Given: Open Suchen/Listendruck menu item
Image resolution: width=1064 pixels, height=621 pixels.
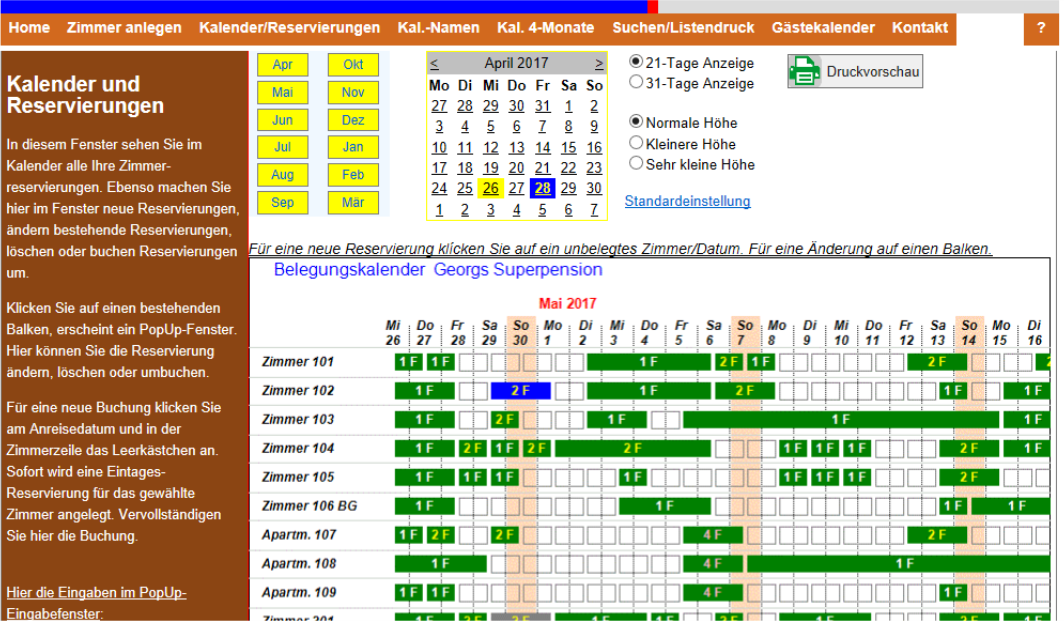Looking at the screenshot, I should 683,28.
